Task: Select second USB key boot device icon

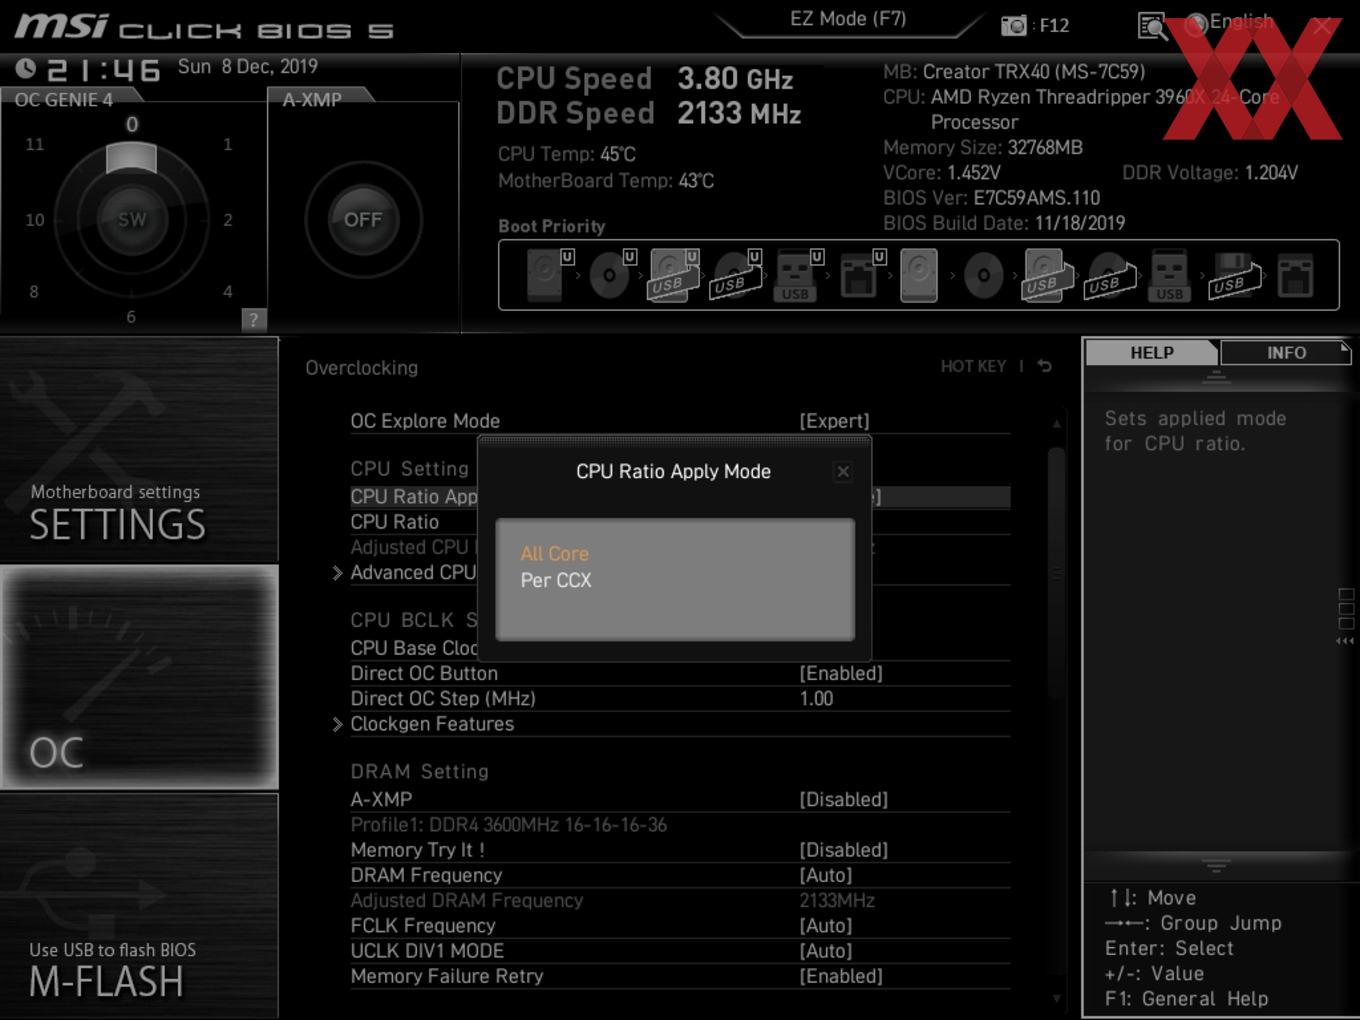Action: 1170,275
